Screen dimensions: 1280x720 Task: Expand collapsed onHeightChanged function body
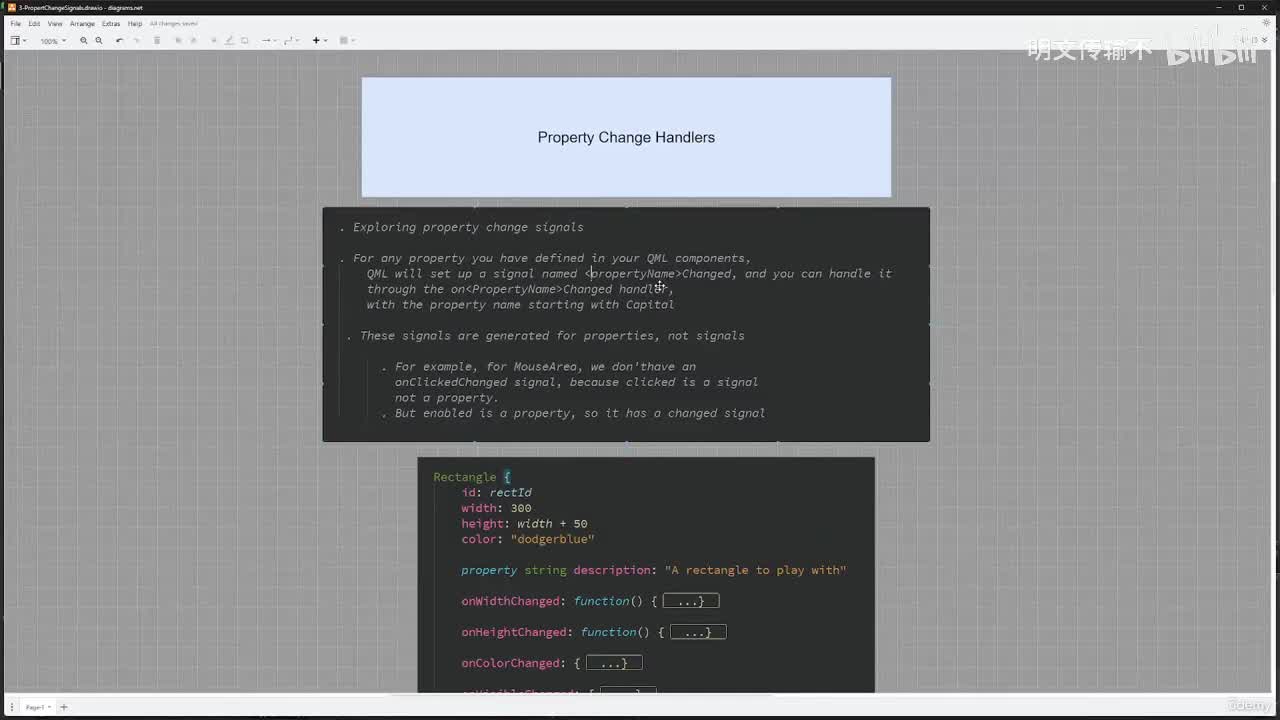698,632
